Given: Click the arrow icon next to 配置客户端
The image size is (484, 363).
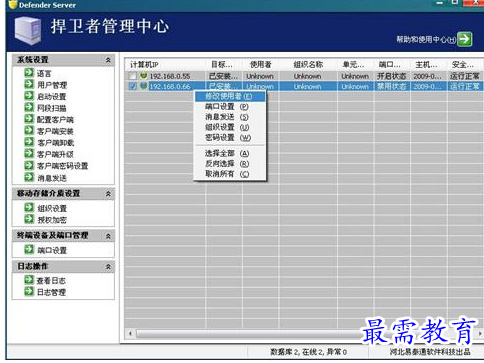Looking at the screenshot, I should [x=29, y=119].
